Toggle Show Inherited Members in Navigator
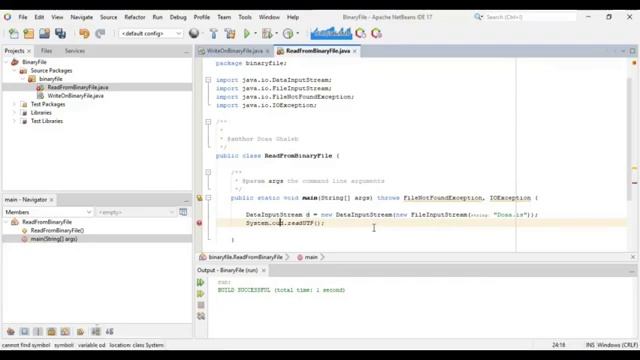 (x=11, y=331)
